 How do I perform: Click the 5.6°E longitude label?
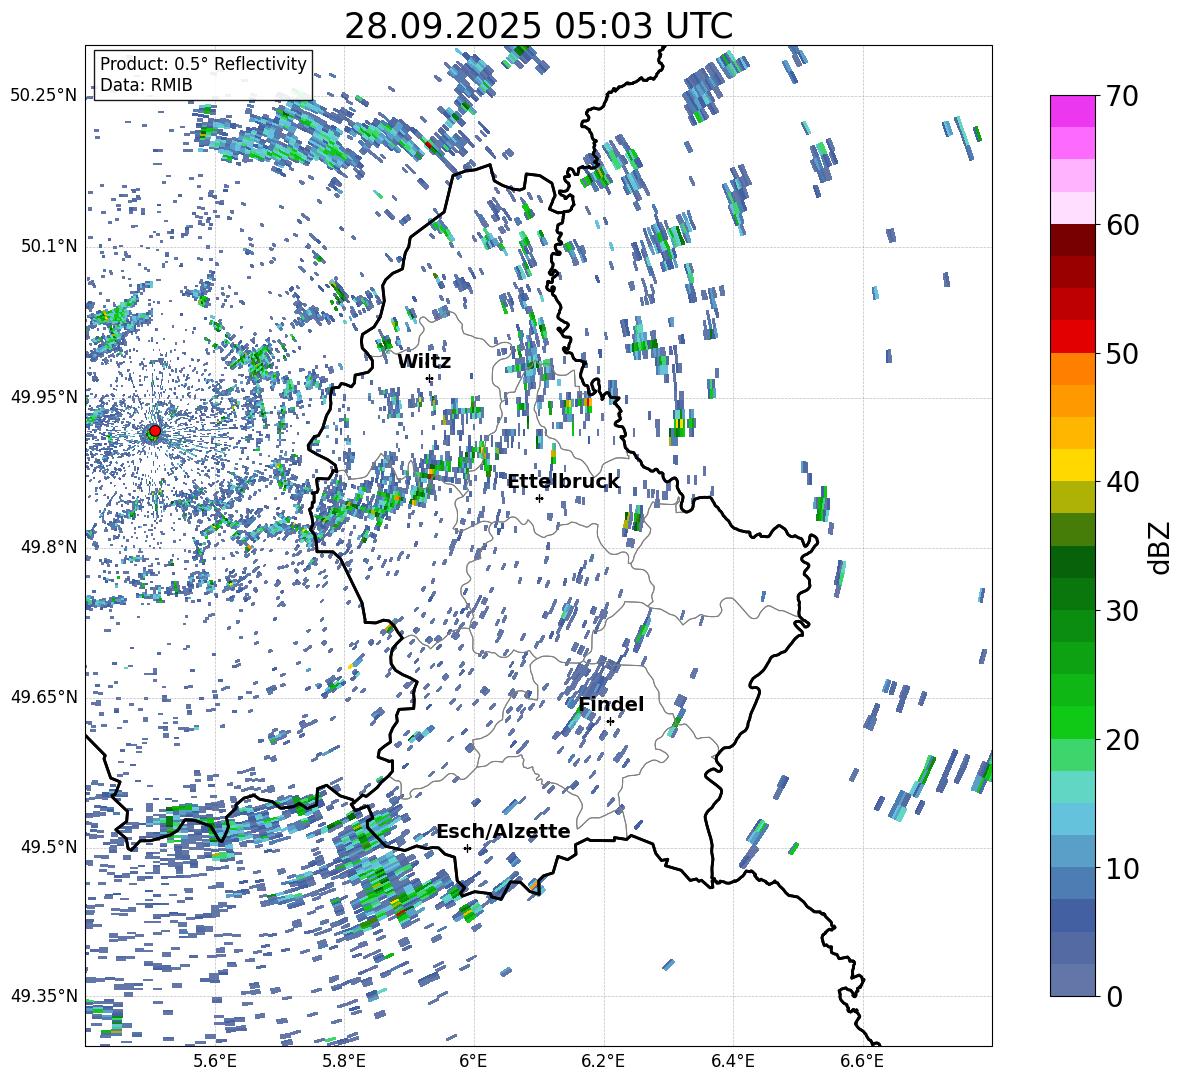[214, 1061]
